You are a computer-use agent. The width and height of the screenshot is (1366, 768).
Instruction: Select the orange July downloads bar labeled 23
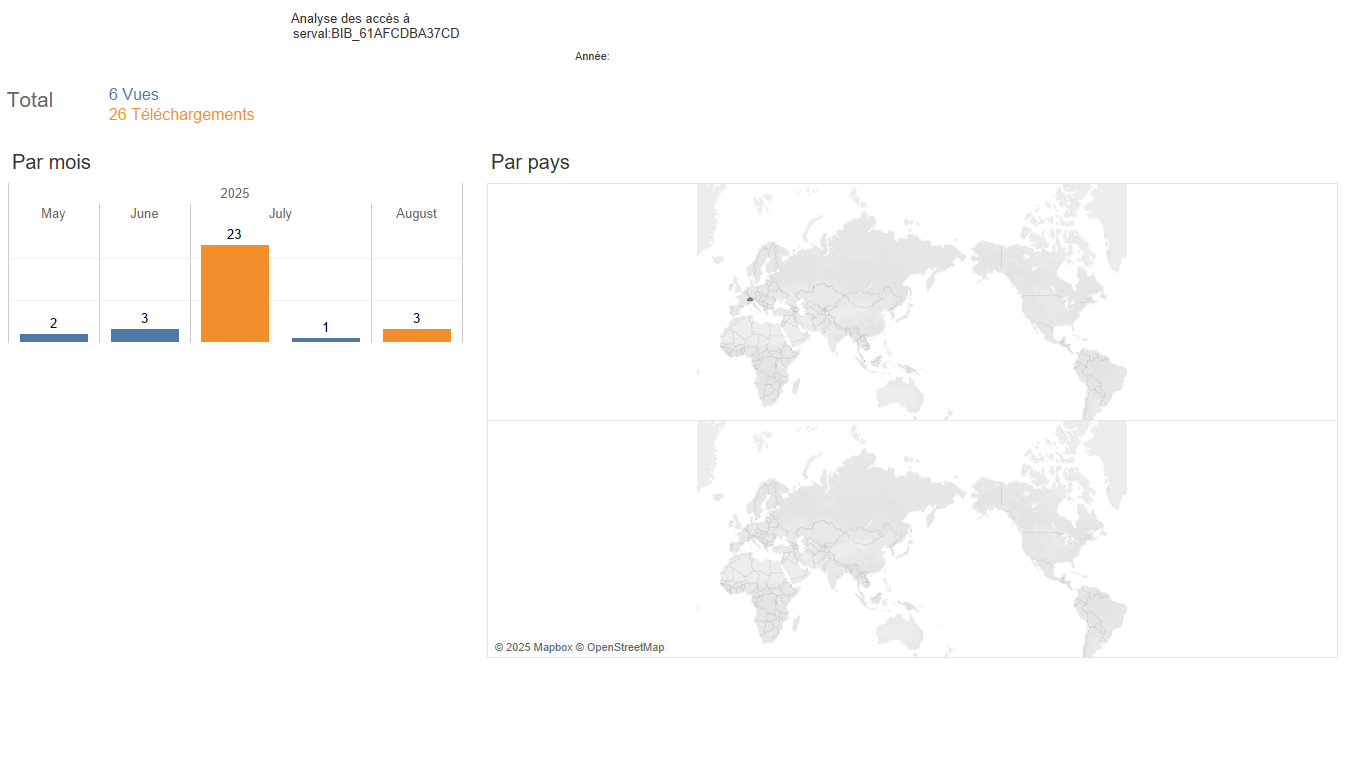(235, 293)
